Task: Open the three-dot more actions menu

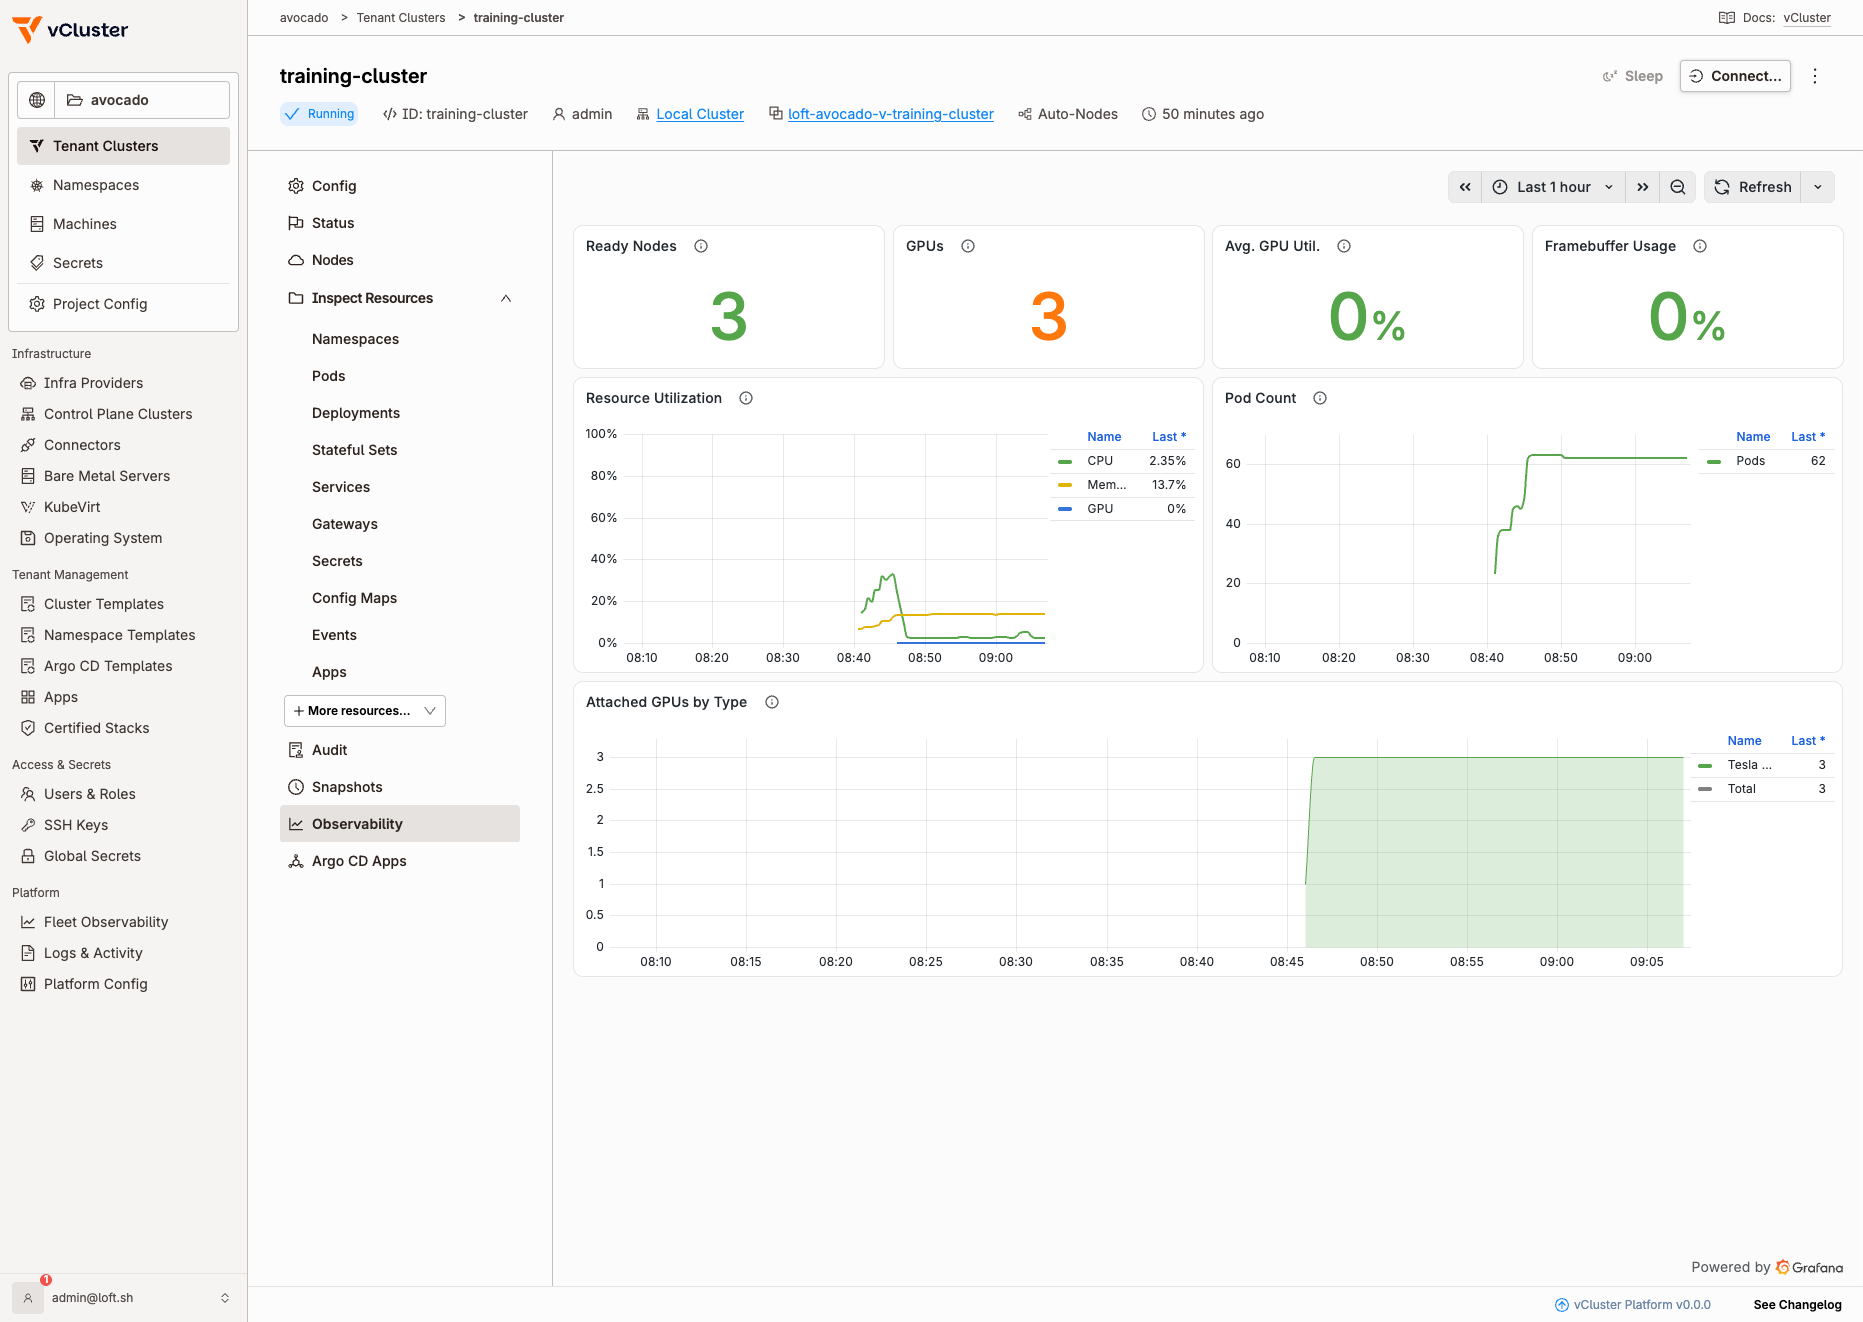Action: (1815, 76)
